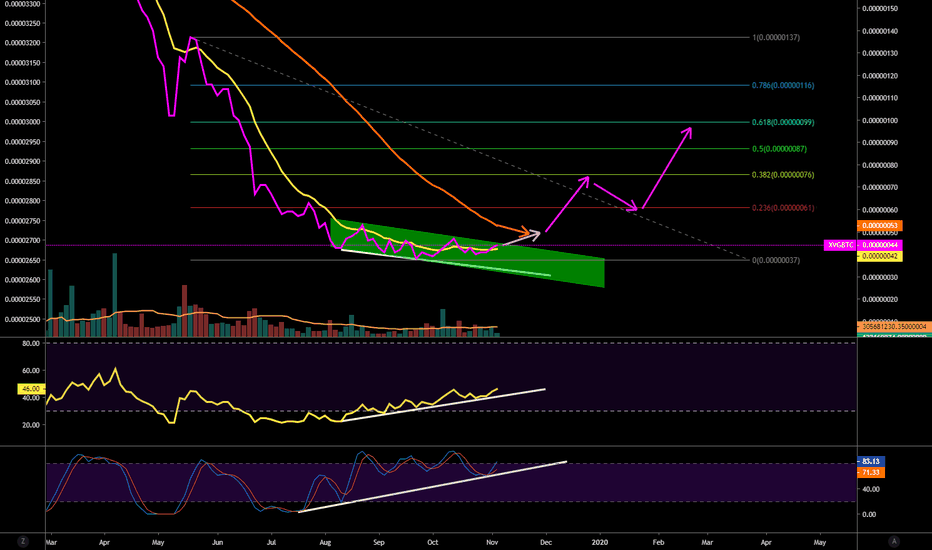
Task: Select the Fibonacci 0.618(0.00000099) level label
Action: [x=783, y=122]
